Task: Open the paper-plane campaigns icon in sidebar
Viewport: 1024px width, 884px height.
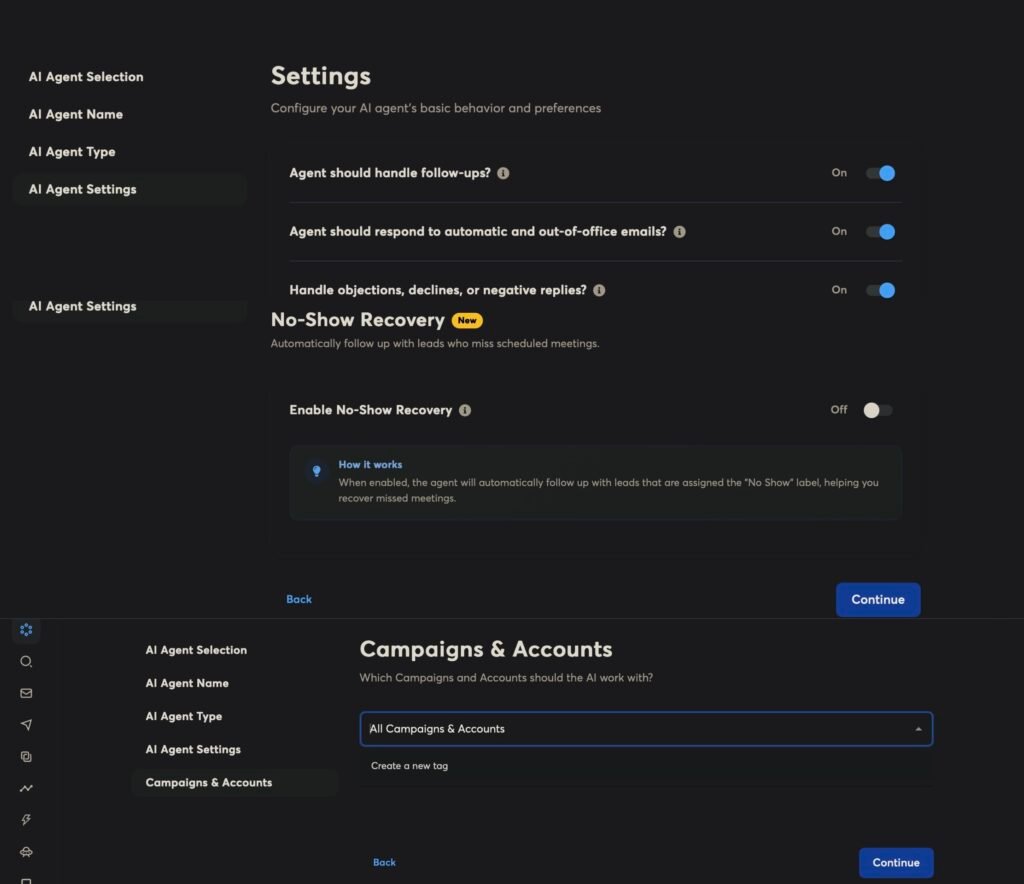Action: 26,725
